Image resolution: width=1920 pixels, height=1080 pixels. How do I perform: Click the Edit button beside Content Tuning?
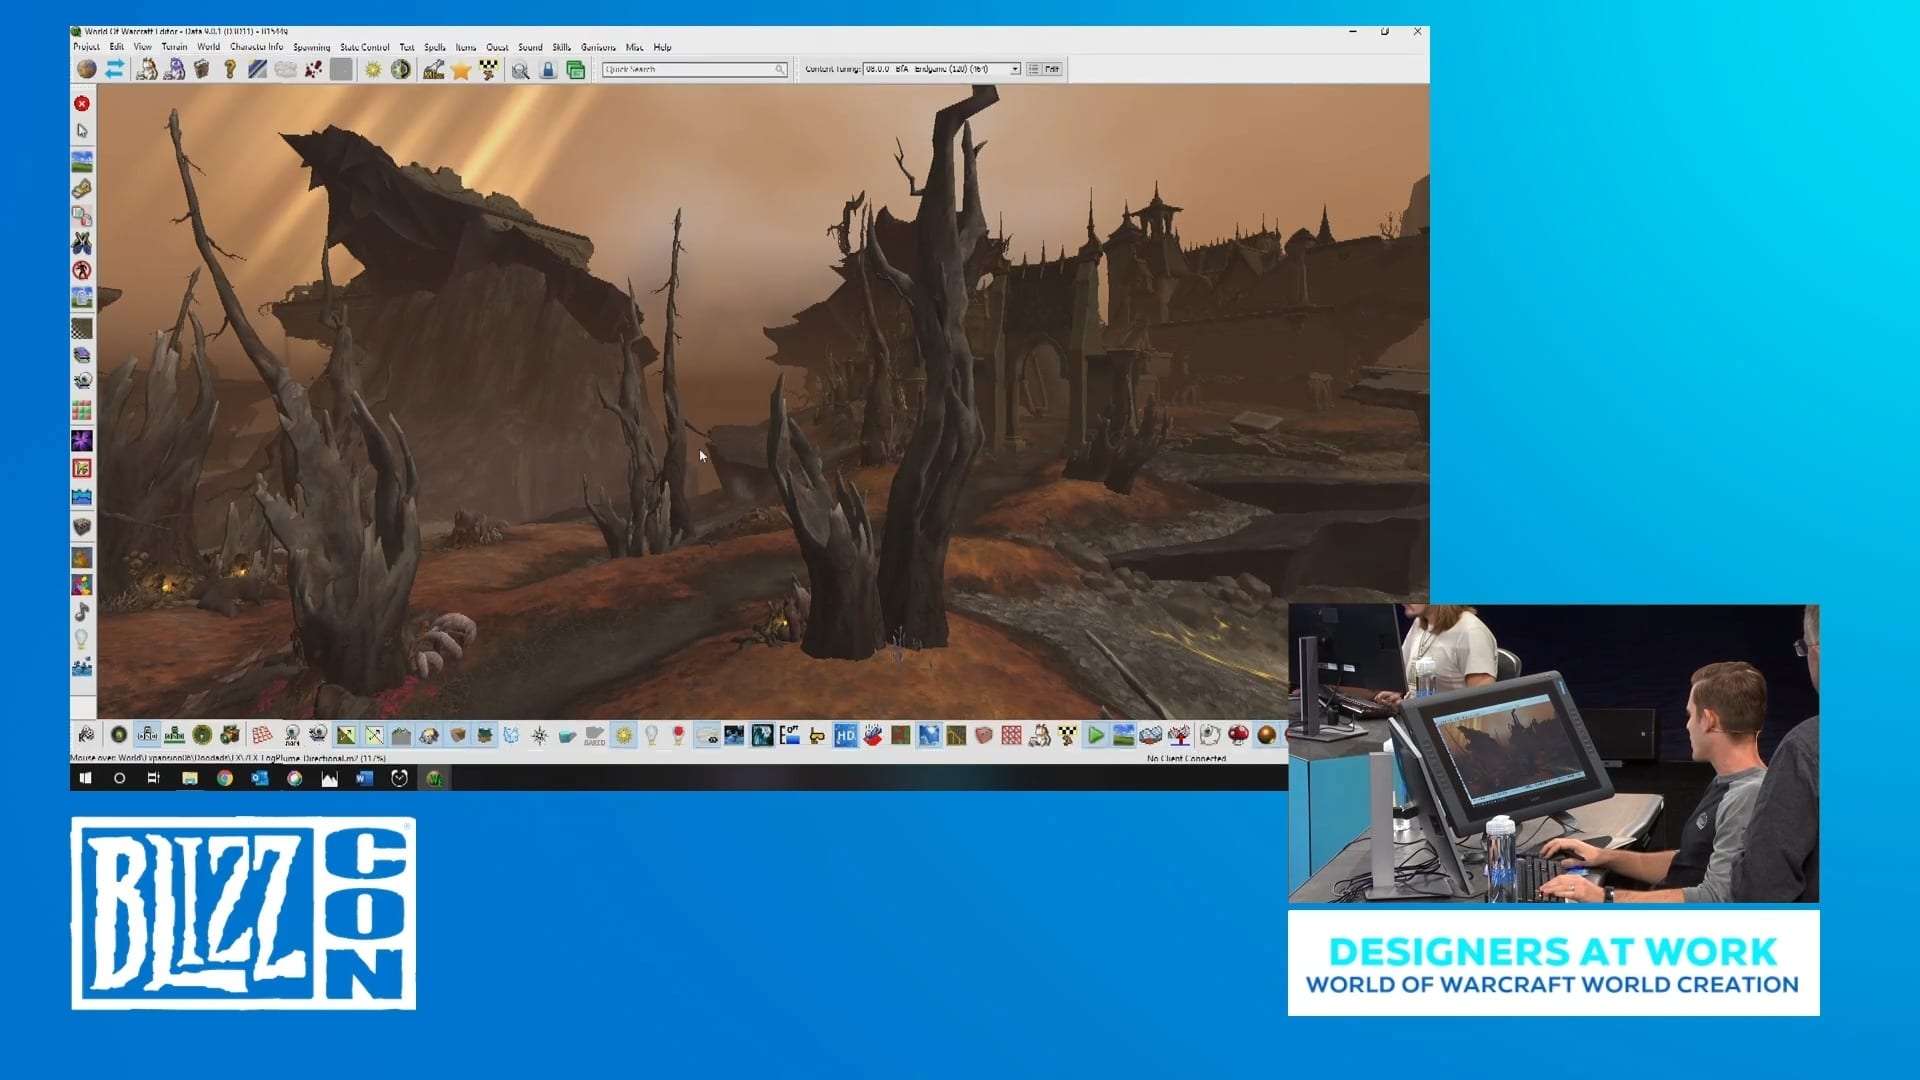coord(1052,69)
